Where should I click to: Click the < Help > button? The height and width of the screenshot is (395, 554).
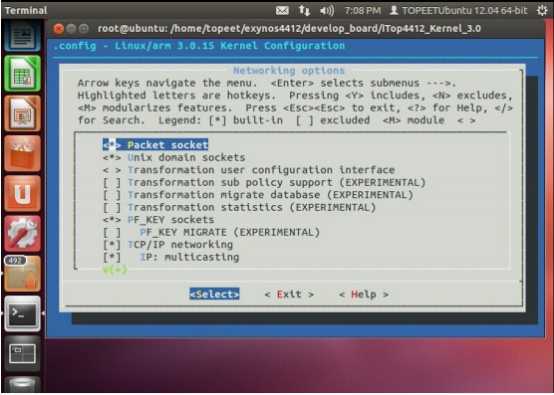364,294
